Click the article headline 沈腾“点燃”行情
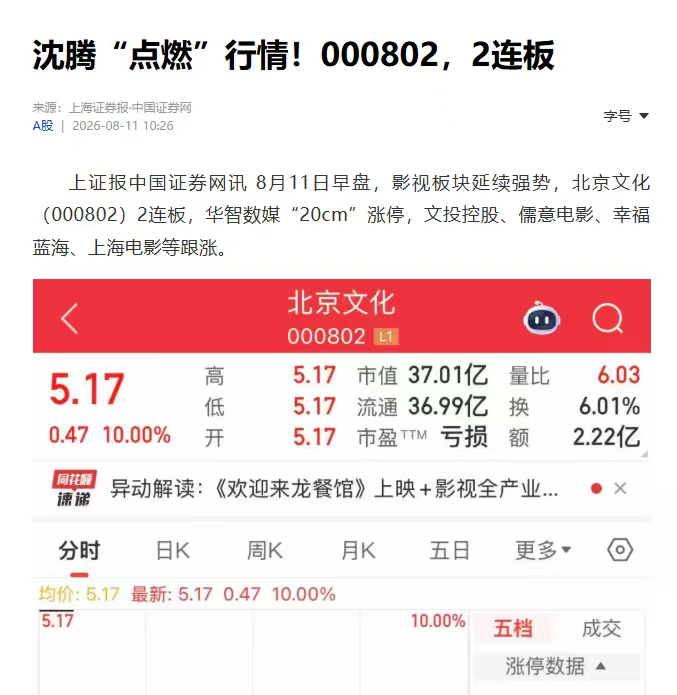Viewport: 677px width, 695px height. (293, 55)
